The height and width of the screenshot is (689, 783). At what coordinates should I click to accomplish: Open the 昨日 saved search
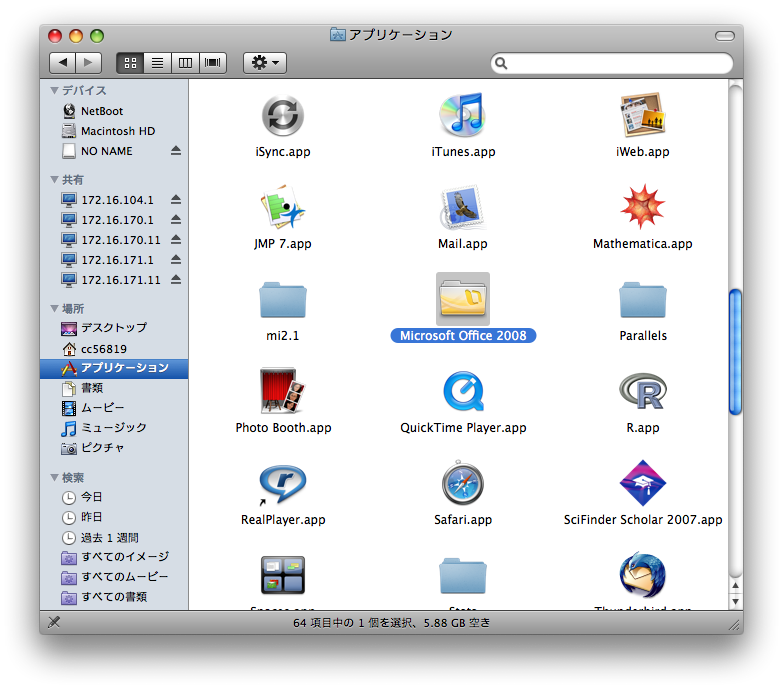pos(114,517)
